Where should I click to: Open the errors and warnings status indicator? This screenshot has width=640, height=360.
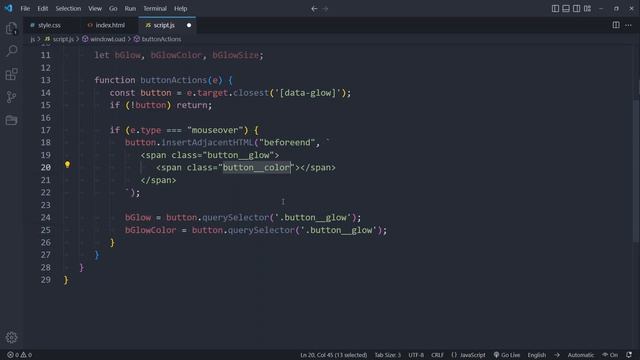coord(20,355)
